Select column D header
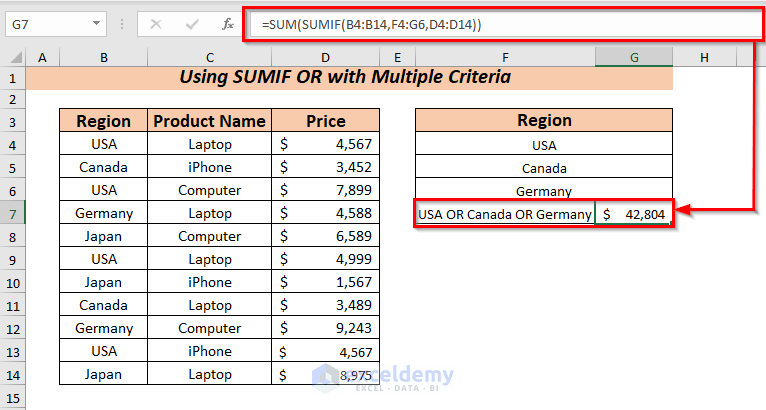The height and width of the screenshot is (410, 766). (x=326, y=58)
